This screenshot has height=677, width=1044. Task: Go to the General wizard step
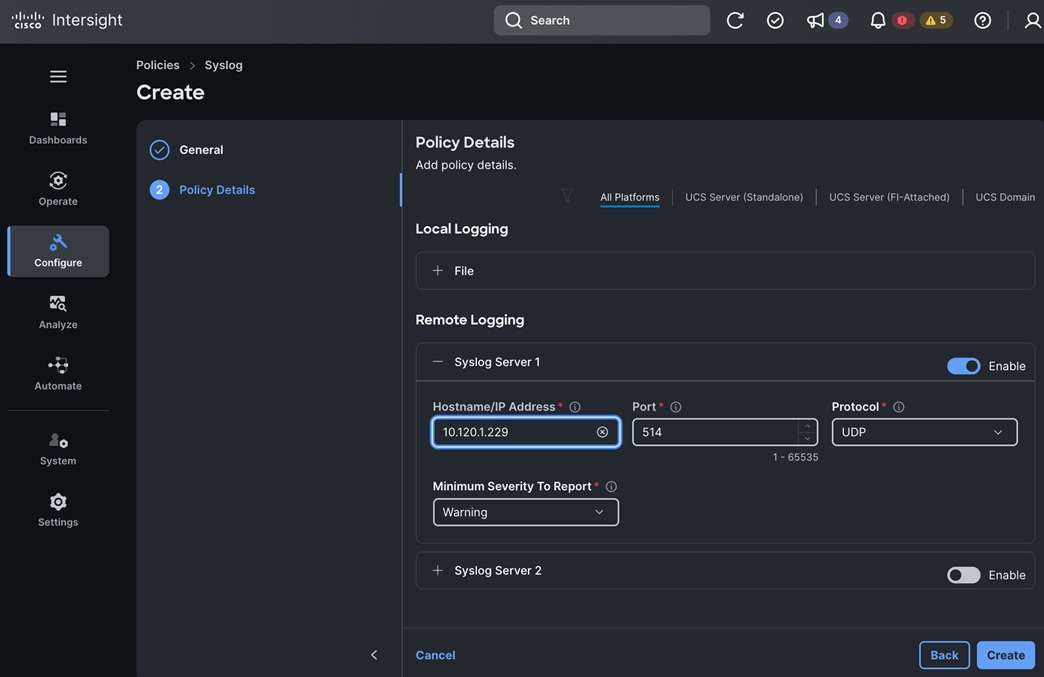[187, 150]
